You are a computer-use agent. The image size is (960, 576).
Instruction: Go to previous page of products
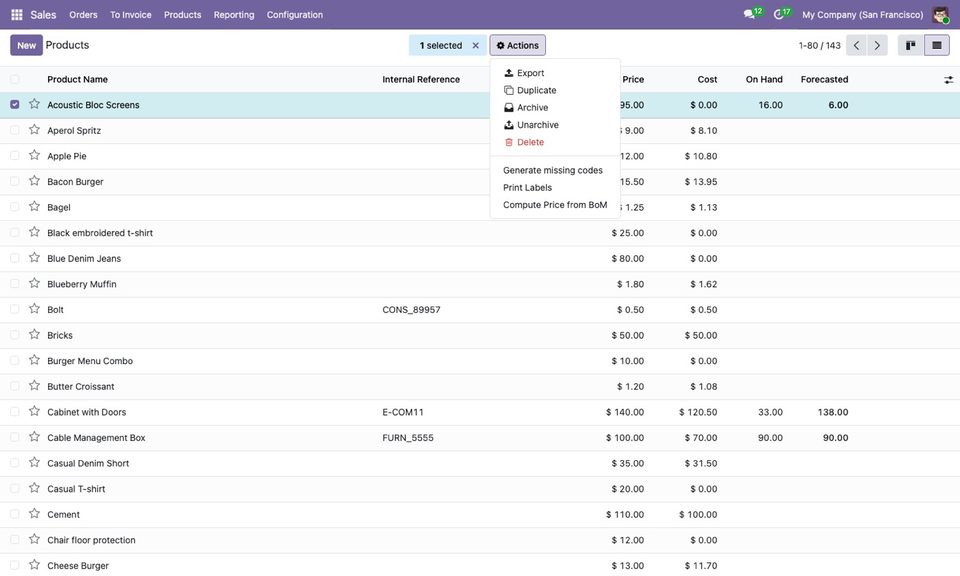point(856,45)
